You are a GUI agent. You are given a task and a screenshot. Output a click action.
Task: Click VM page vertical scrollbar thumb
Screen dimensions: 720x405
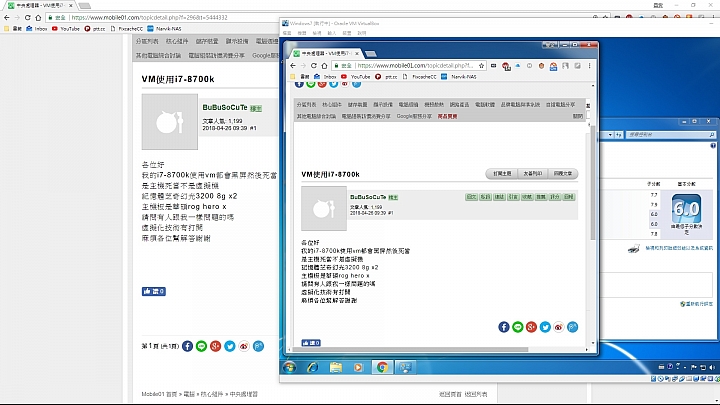coord(592,182)
